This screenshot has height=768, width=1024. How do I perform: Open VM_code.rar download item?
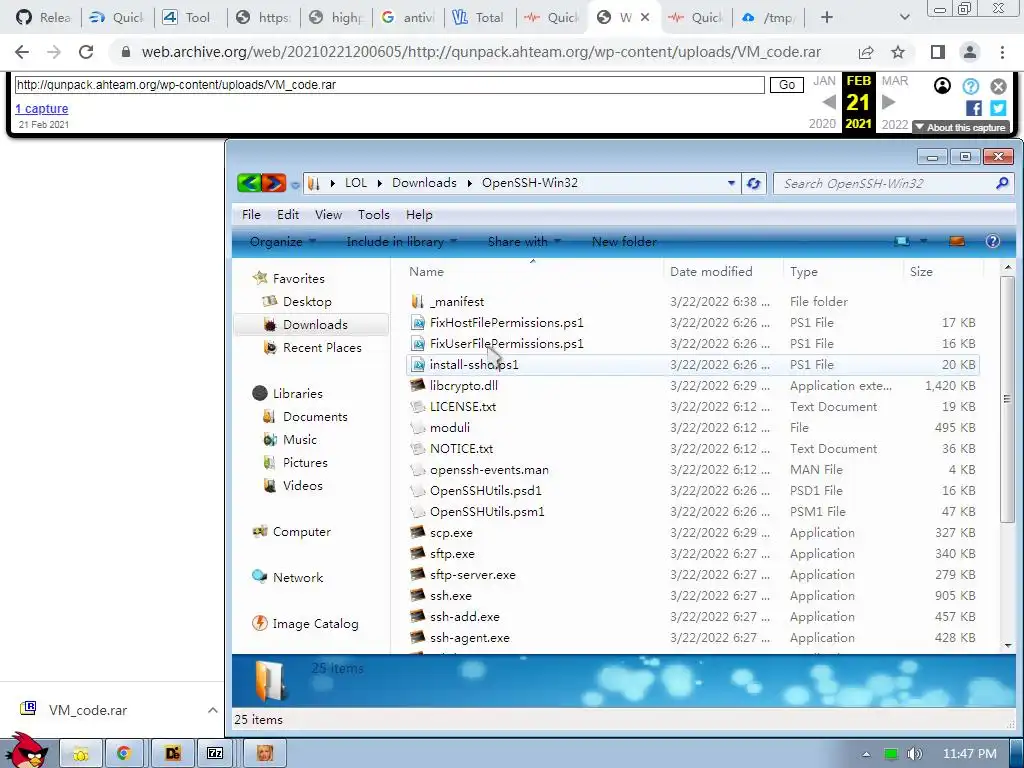(88, 710)
